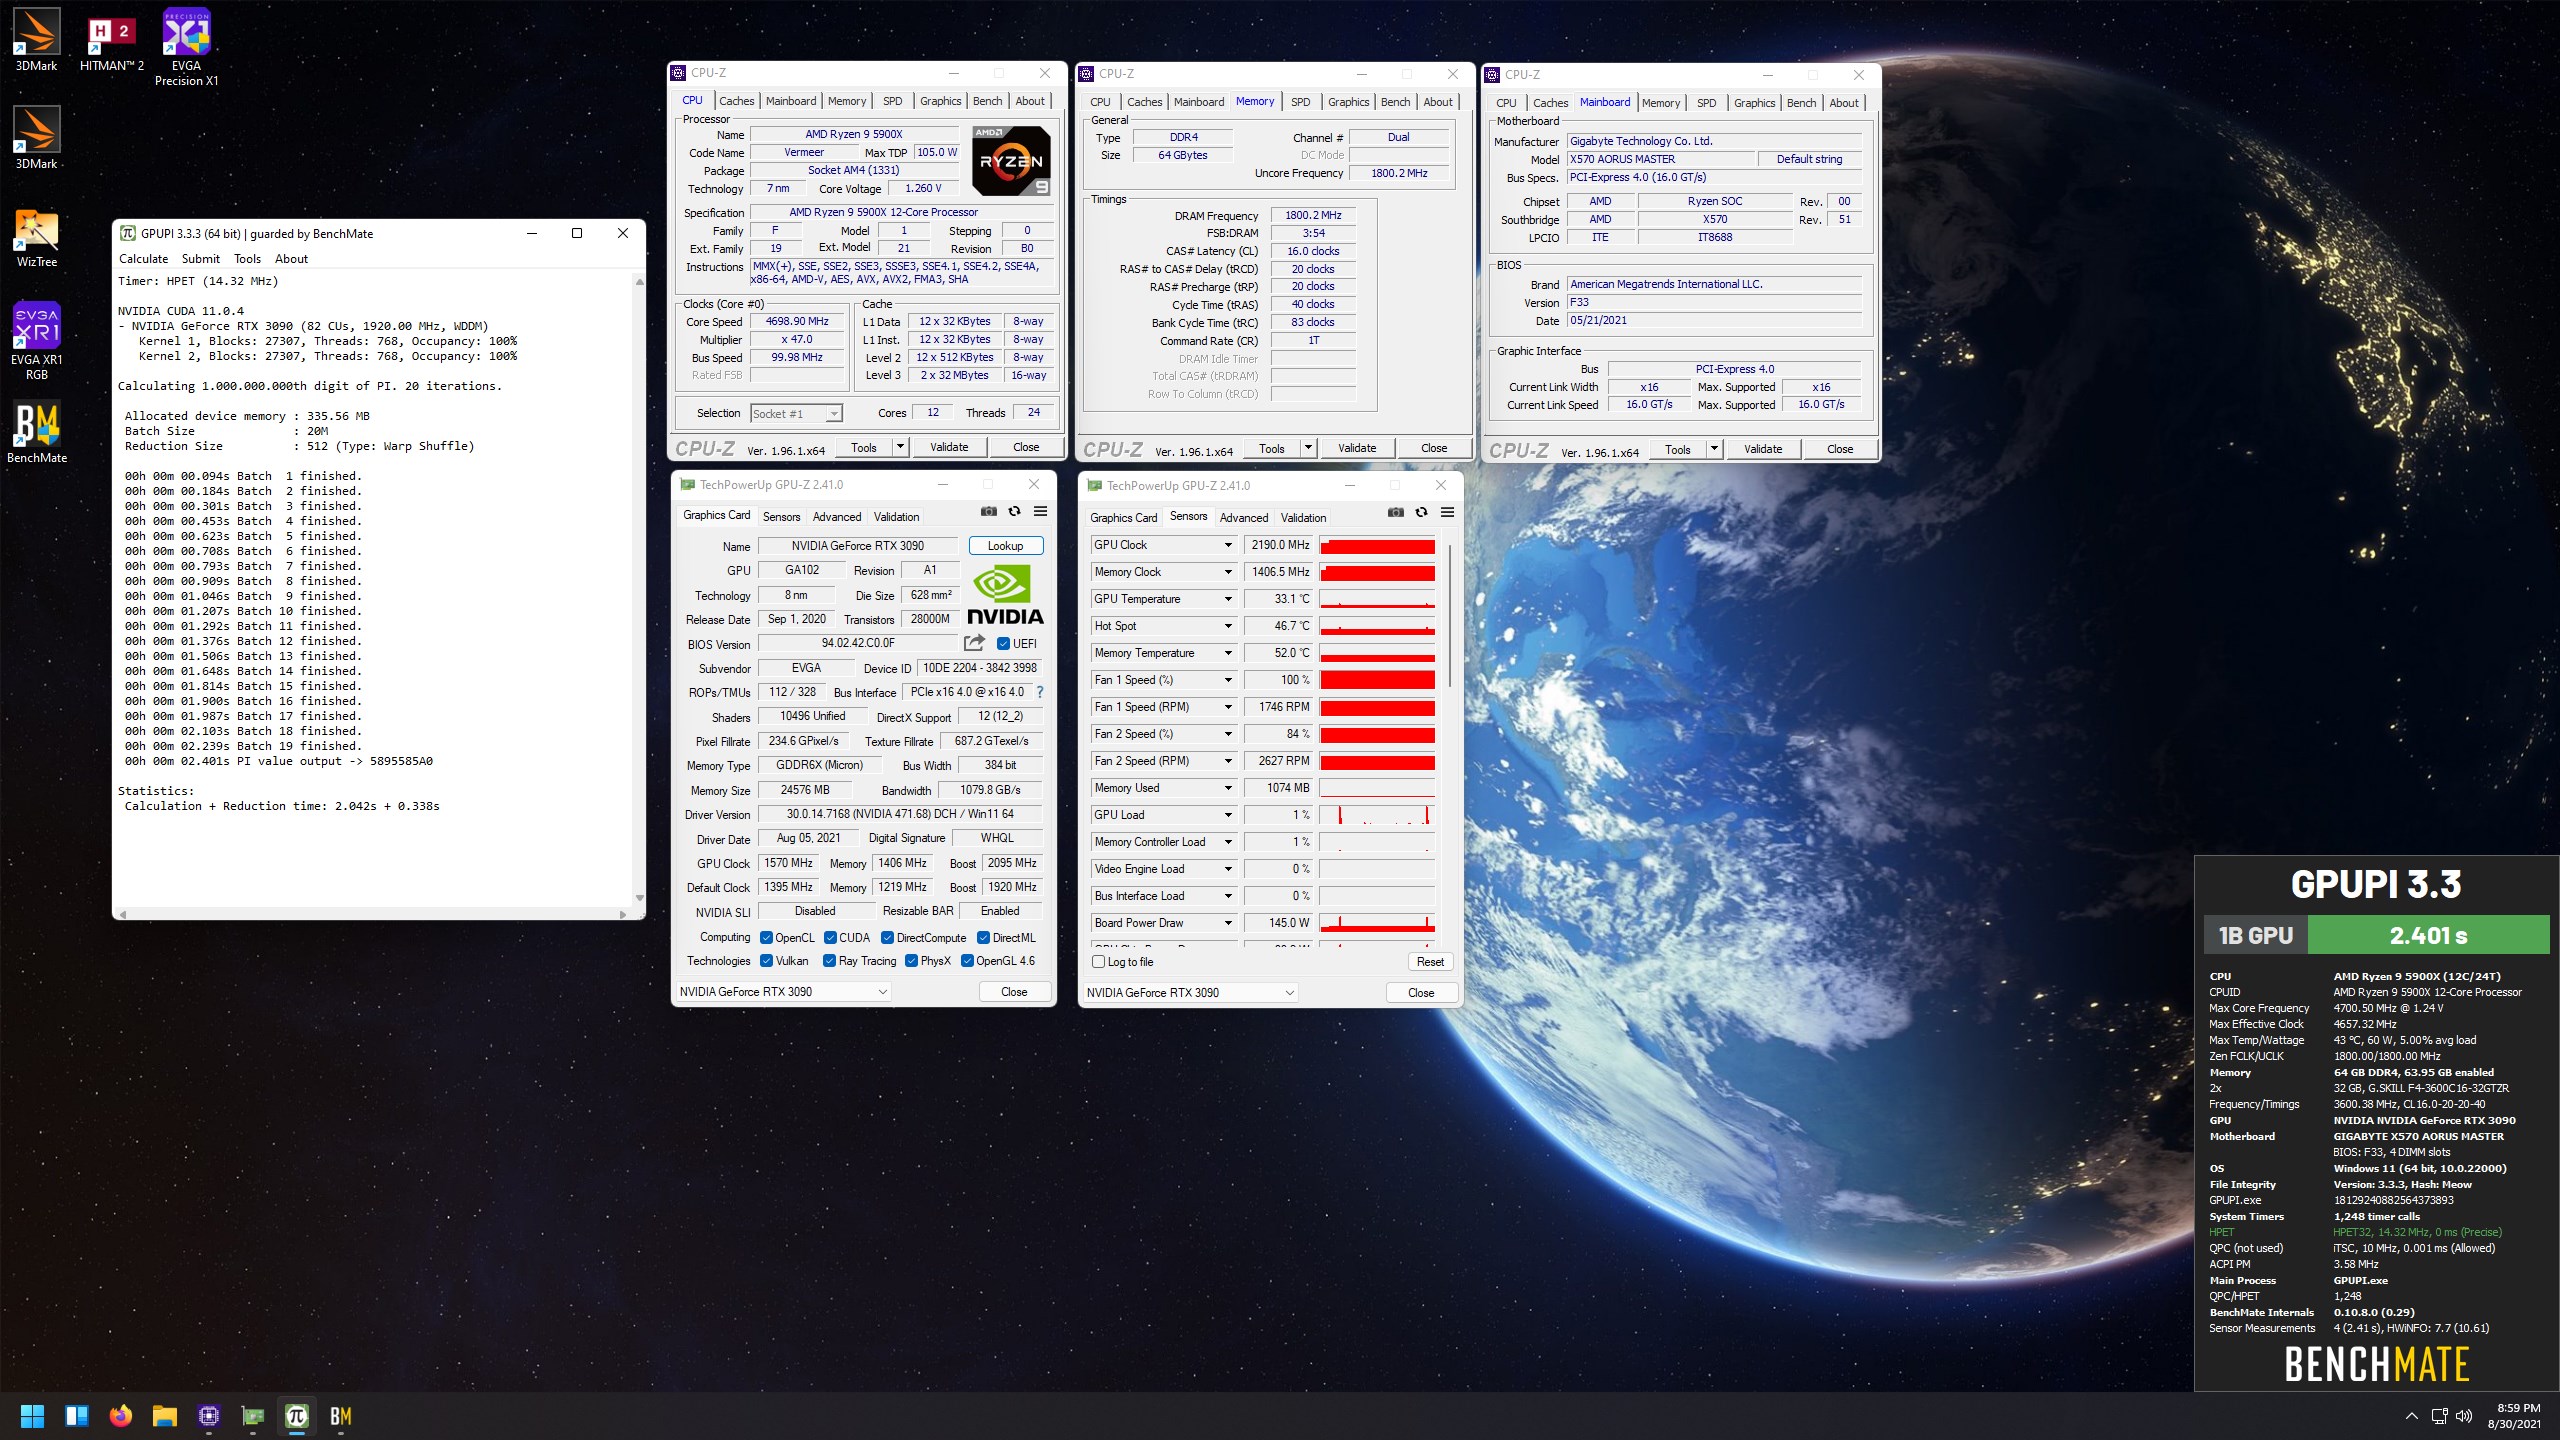This screenshot has height=1440, width=2560.
Task: Toggle the Vulkan checkbox in GPU-Z
Action: click(766, 961)
